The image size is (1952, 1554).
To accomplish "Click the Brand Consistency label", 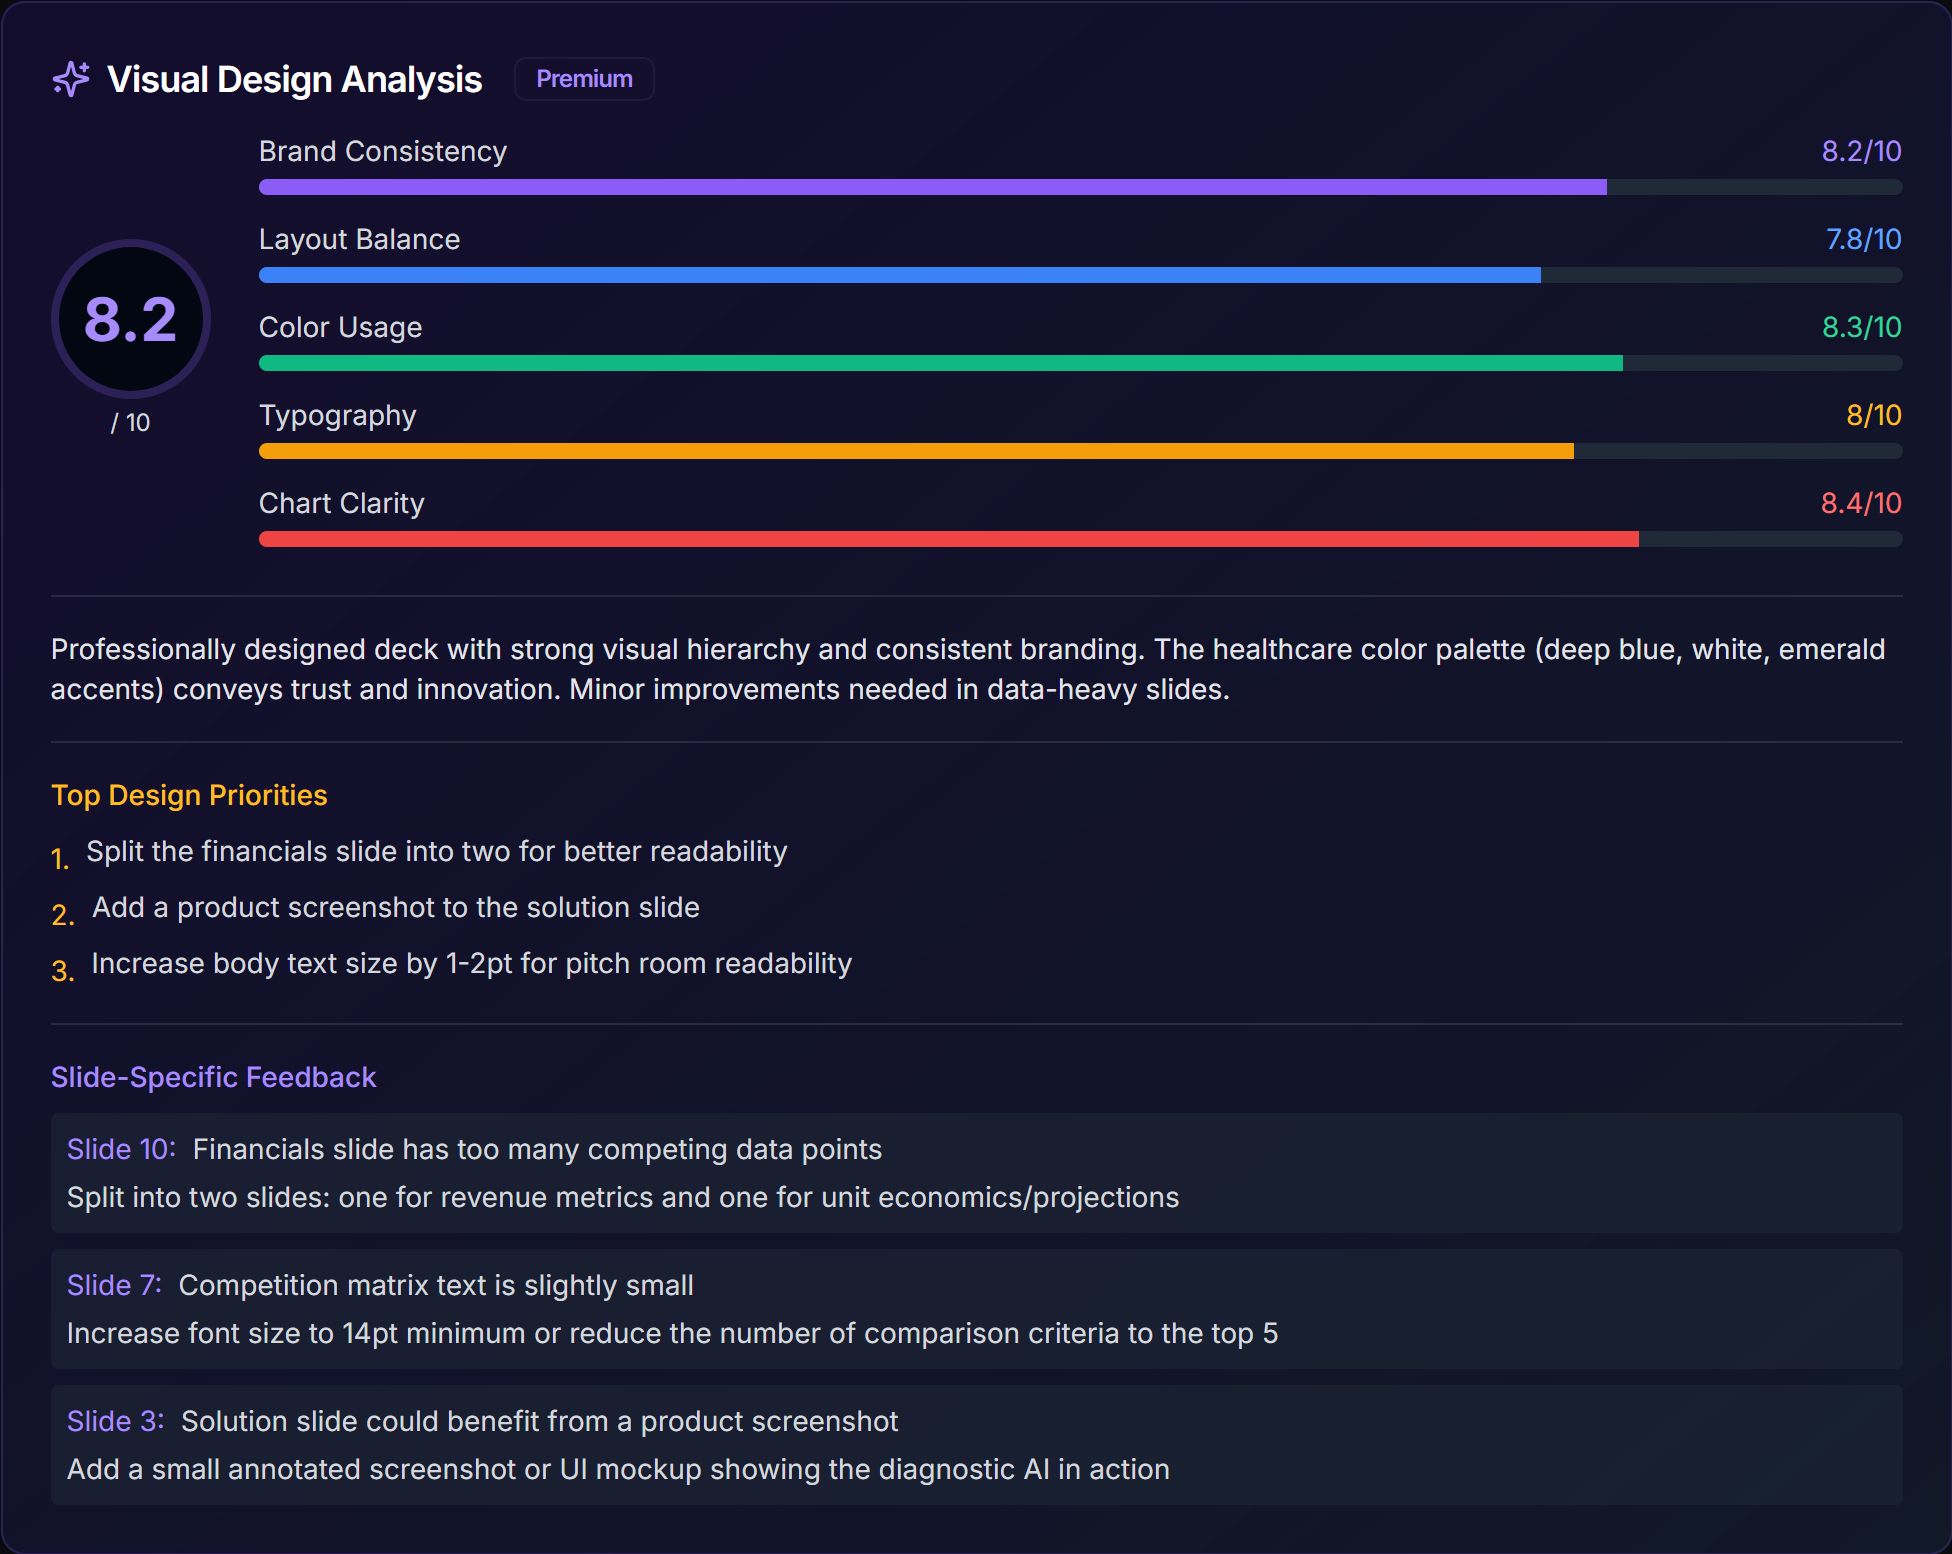I will point(383,151).
